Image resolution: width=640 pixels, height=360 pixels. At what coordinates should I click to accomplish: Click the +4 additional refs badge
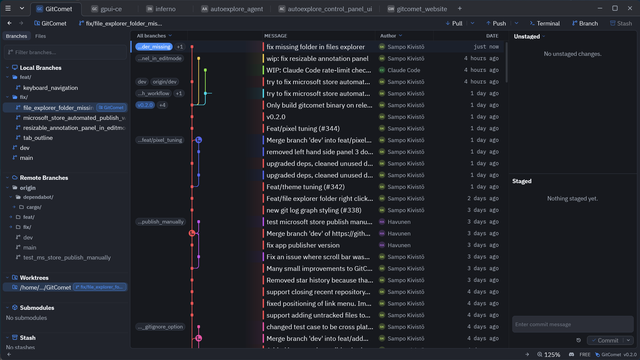[x=162, y=105]
